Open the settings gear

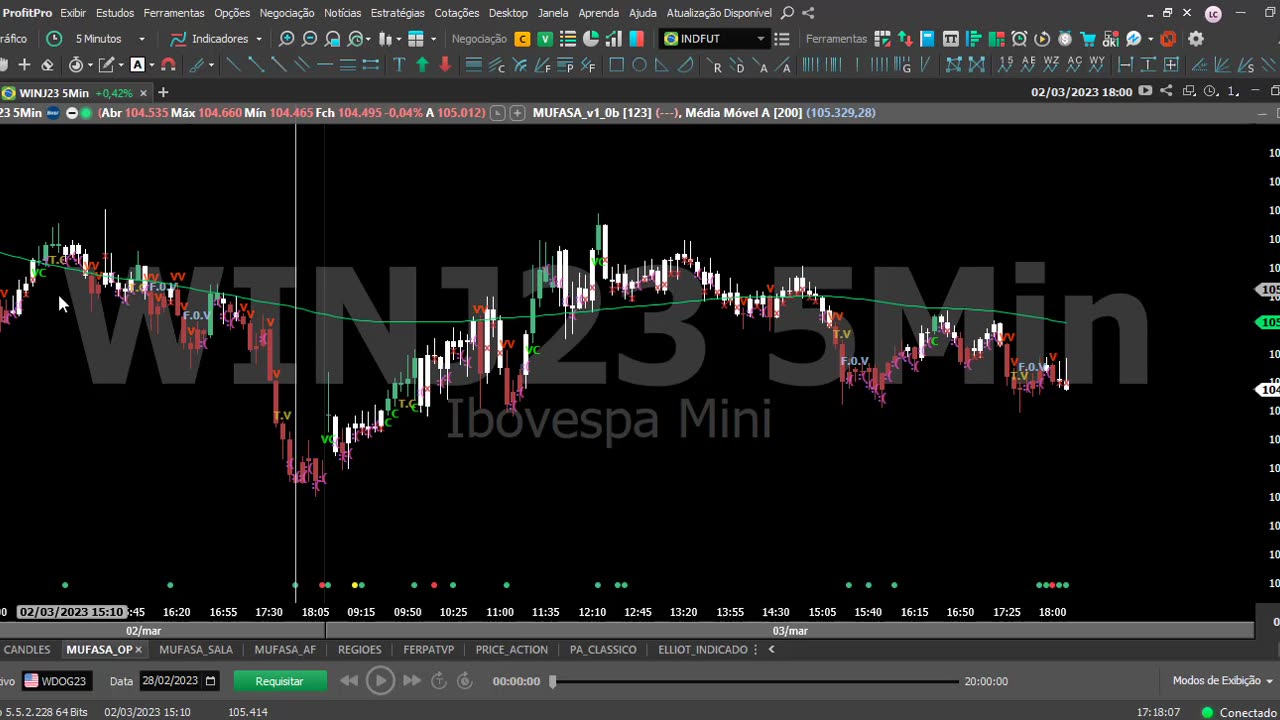(x=1195, y=39)
